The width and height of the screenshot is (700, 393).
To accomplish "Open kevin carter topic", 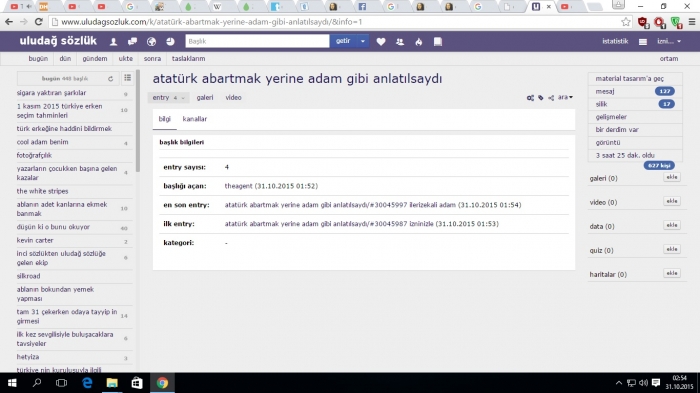I will (35, 240).
